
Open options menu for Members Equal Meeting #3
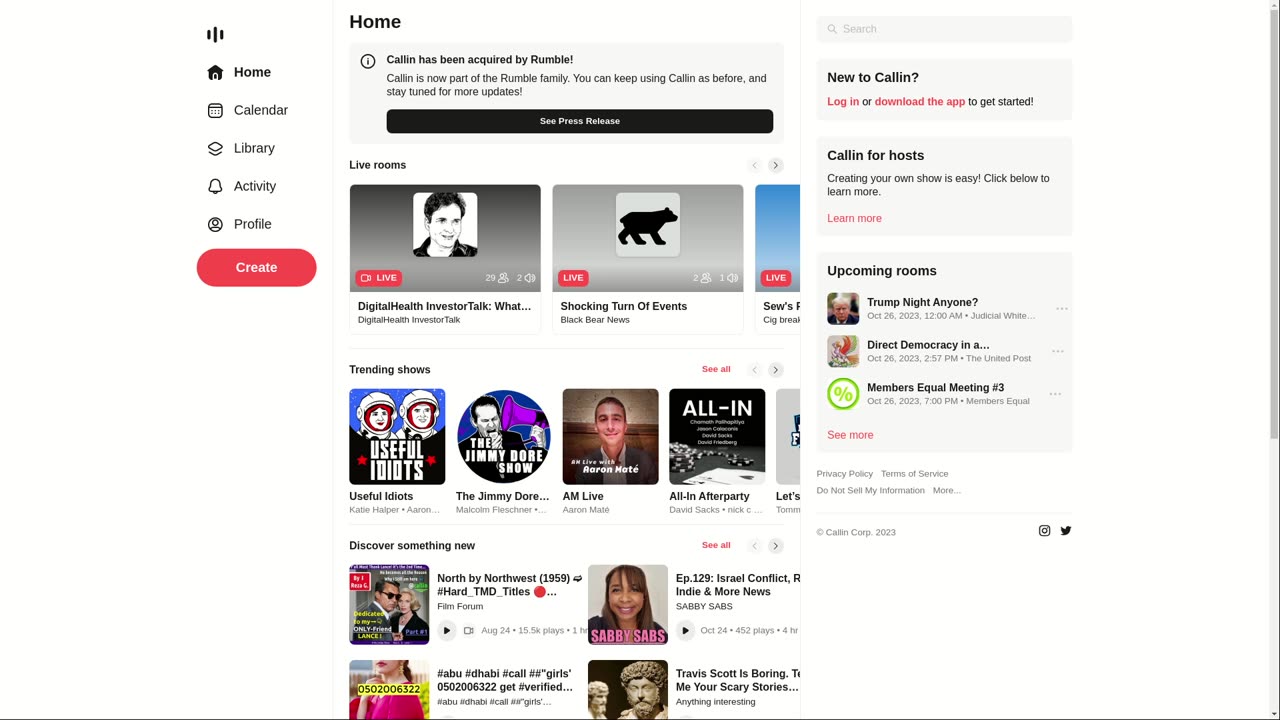pyautogui.click(x=1055, y=394)
